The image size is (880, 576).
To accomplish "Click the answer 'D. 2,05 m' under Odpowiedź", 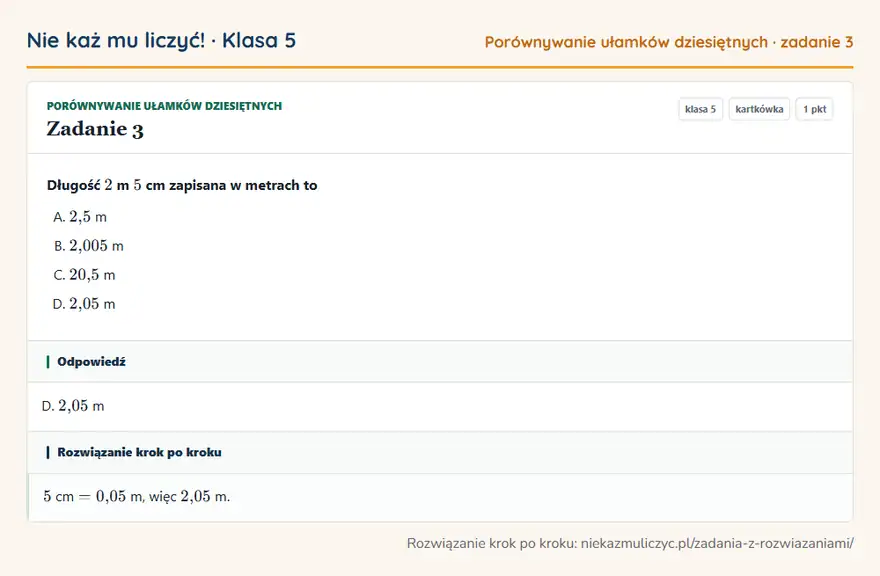I will (x=73, y=406).
